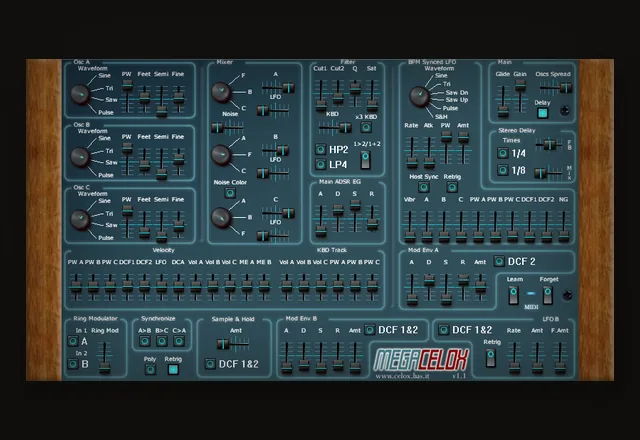Screen dimensions: 640x440
Task: Click the Main ADSR Sustain slider
Action: click(x=355, y=216)
